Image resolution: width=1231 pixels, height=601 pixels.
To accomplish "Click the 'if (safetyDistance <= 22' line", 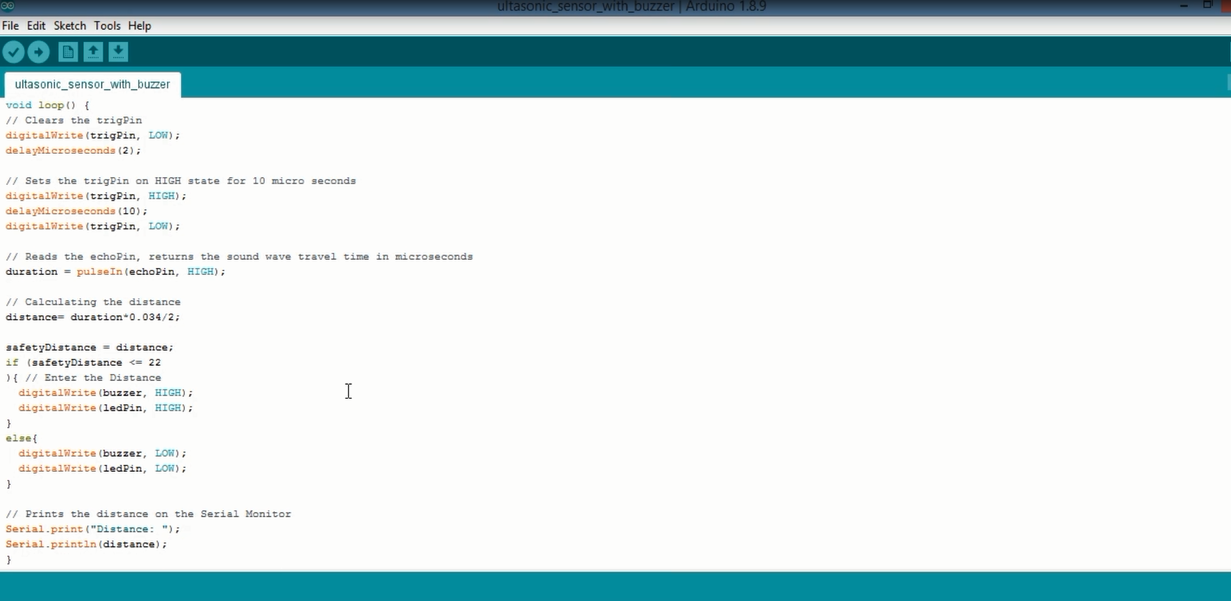I will click(x=83, y=363).
